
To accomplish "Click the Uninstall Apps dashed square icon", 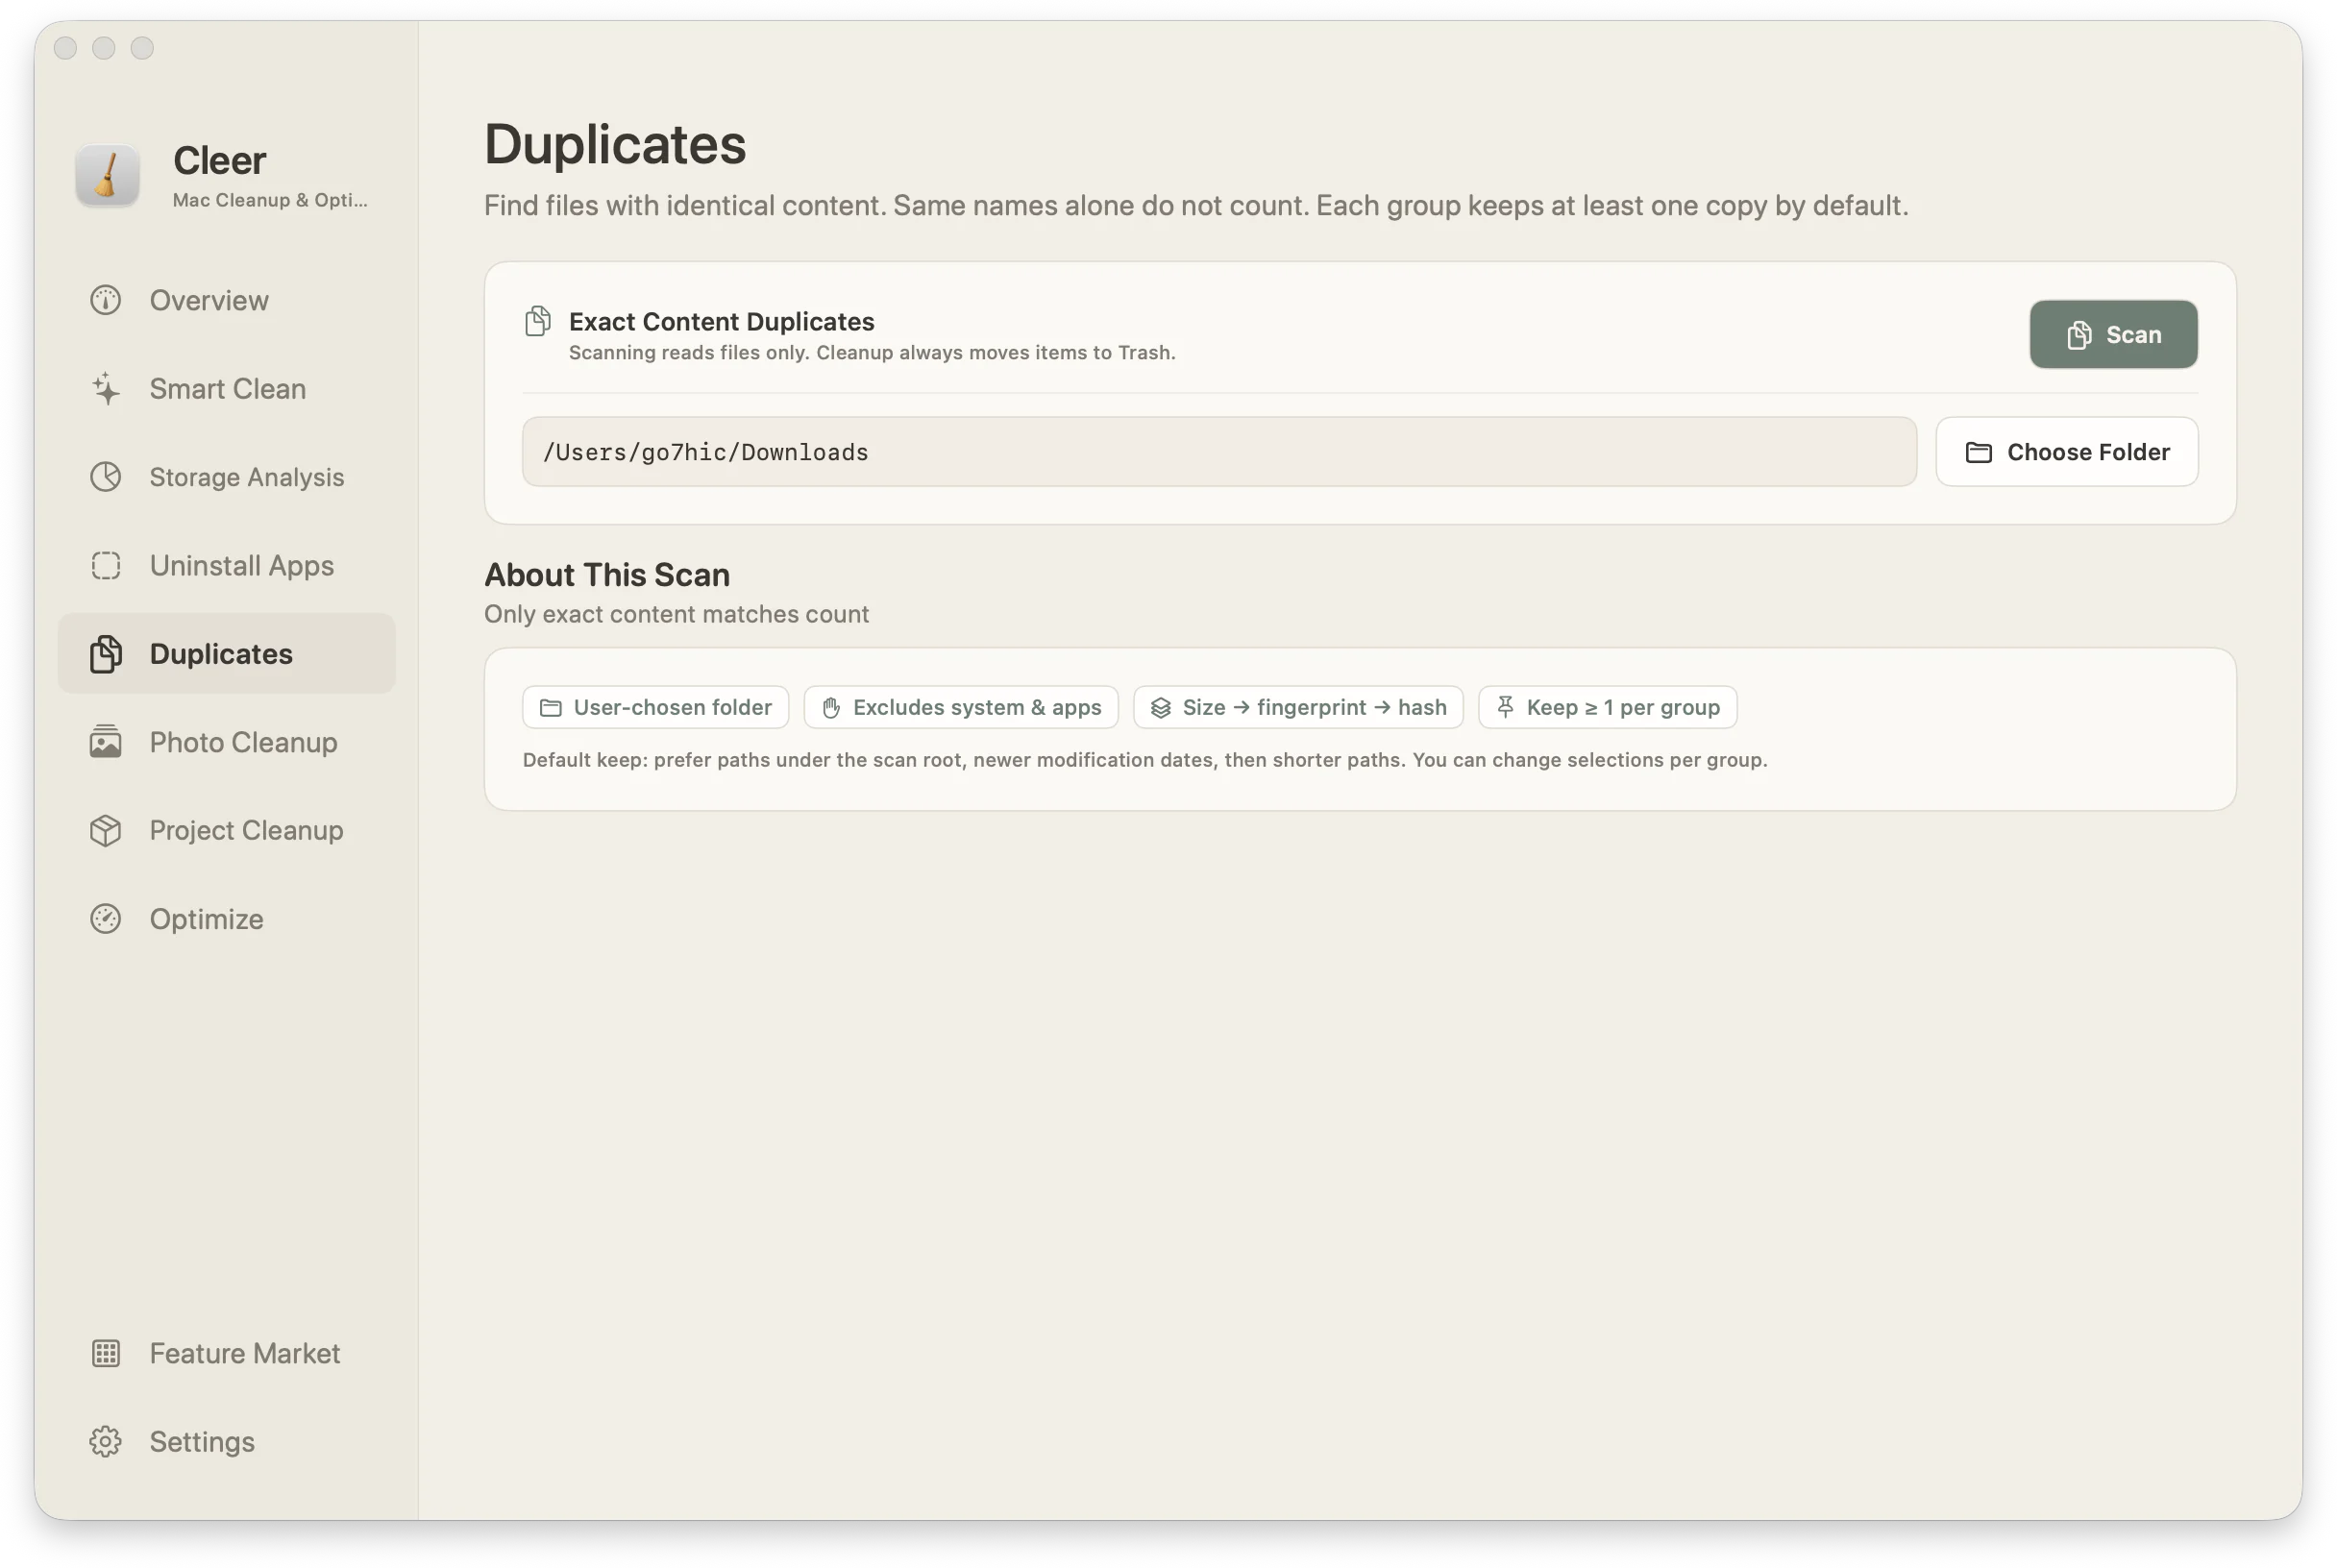I will (105, 565).
